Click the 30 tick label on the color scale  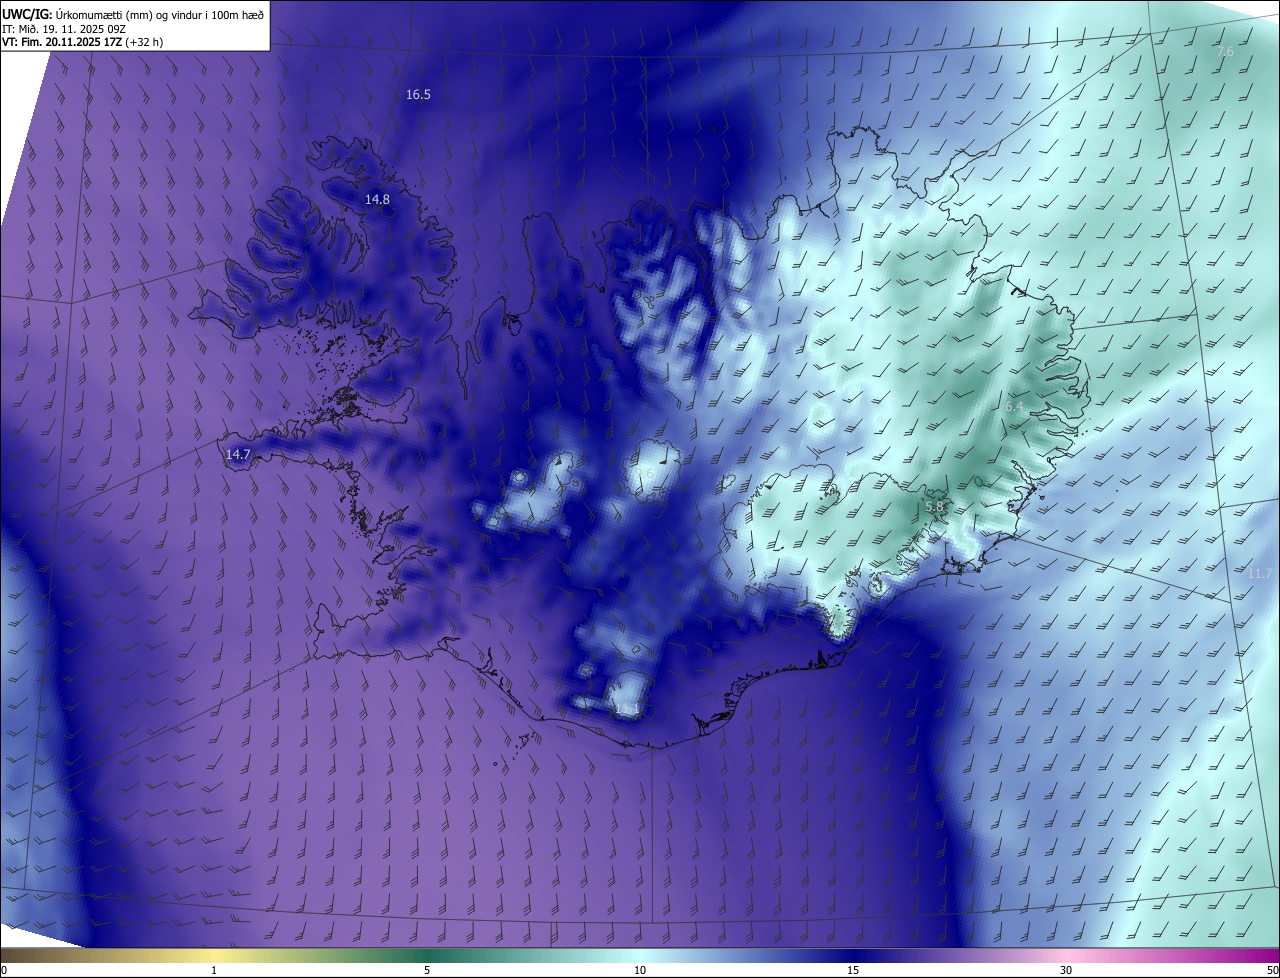coord(1066,970)
